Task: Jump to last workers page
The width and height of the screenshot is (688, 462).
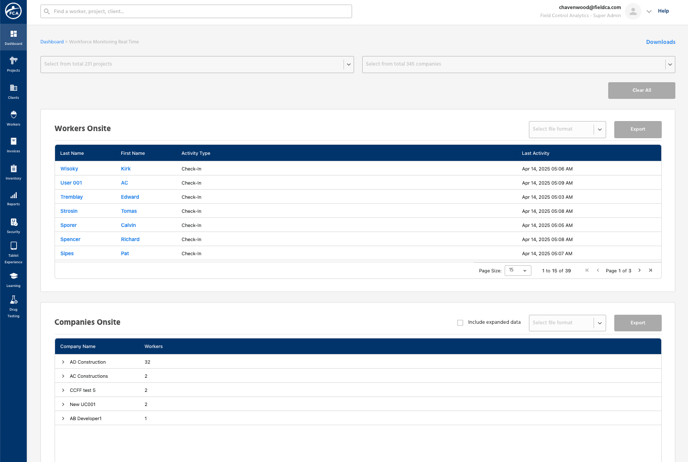Action: pyautogui.click(x=650, y=270)
